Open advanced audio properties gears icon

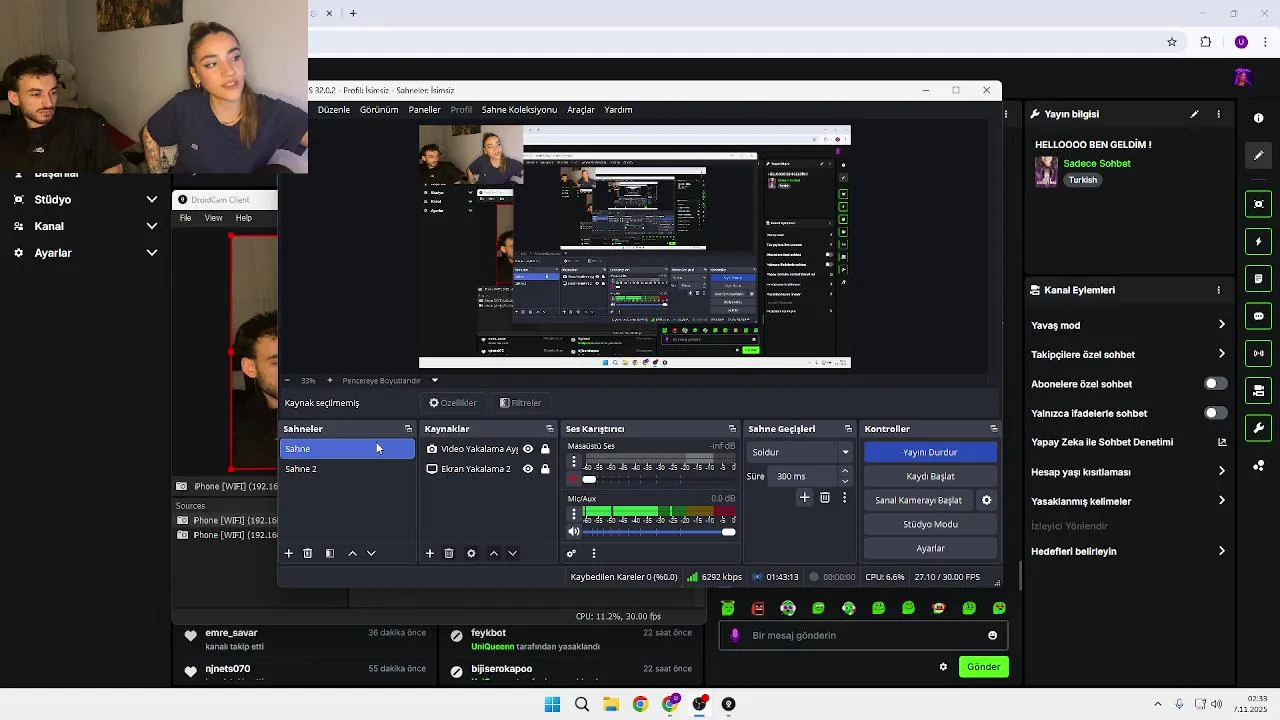point(571,553)
